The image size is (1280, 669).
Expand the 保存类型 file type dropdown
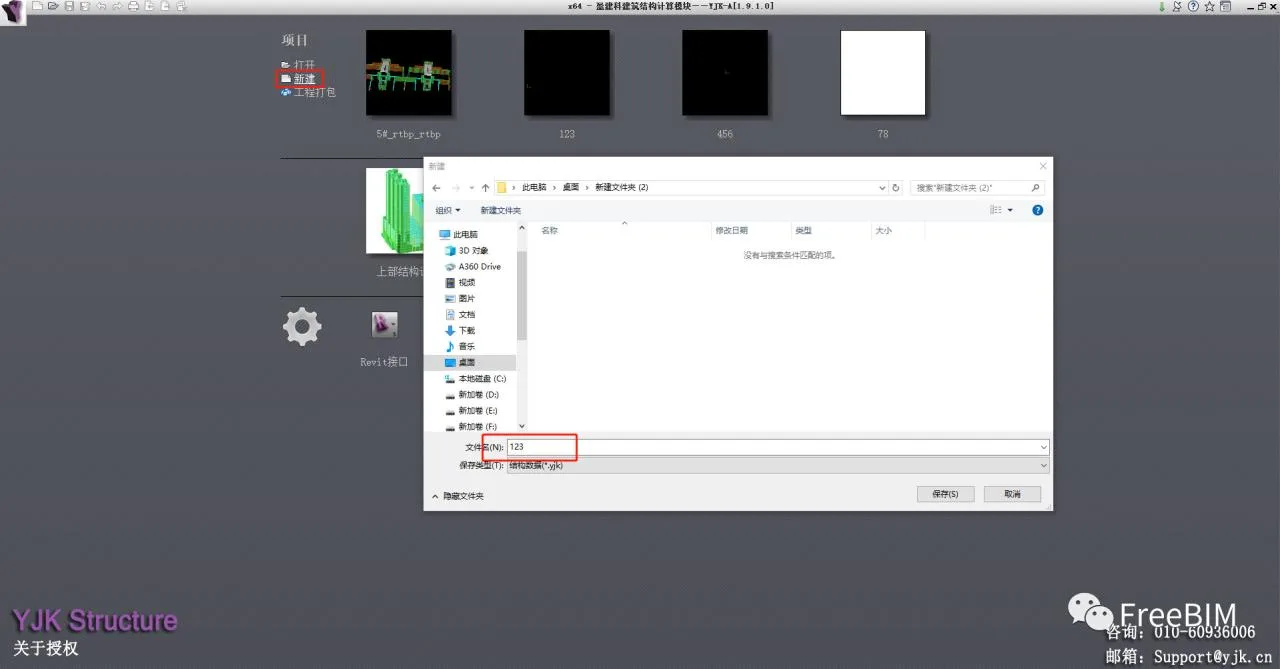click(x=778, y=465)
